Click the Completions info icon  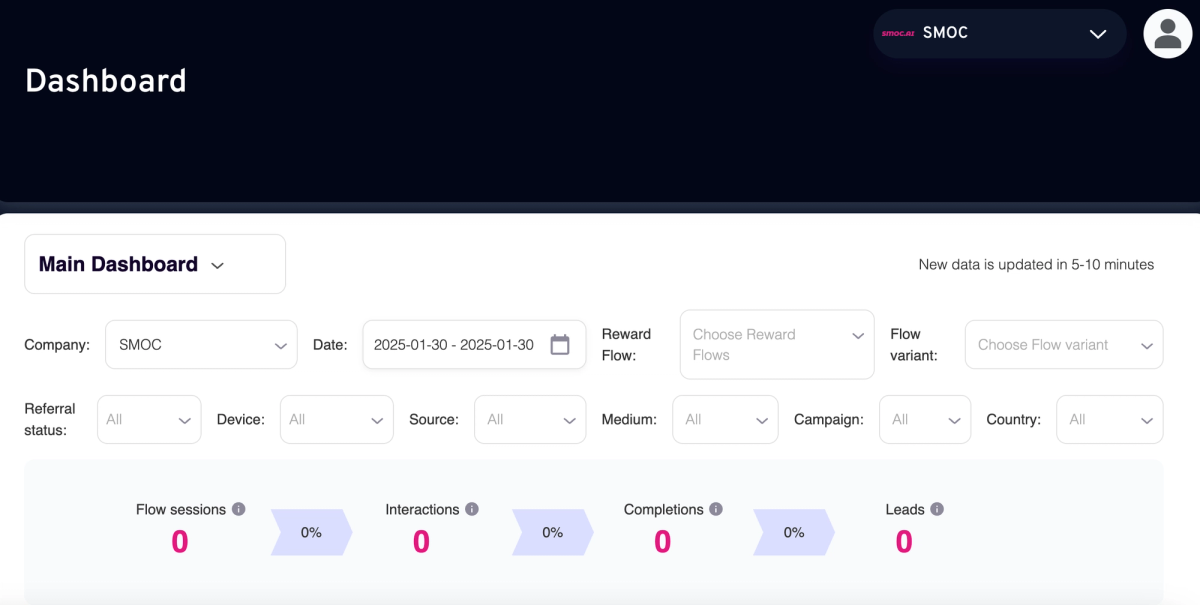point(716,508)
